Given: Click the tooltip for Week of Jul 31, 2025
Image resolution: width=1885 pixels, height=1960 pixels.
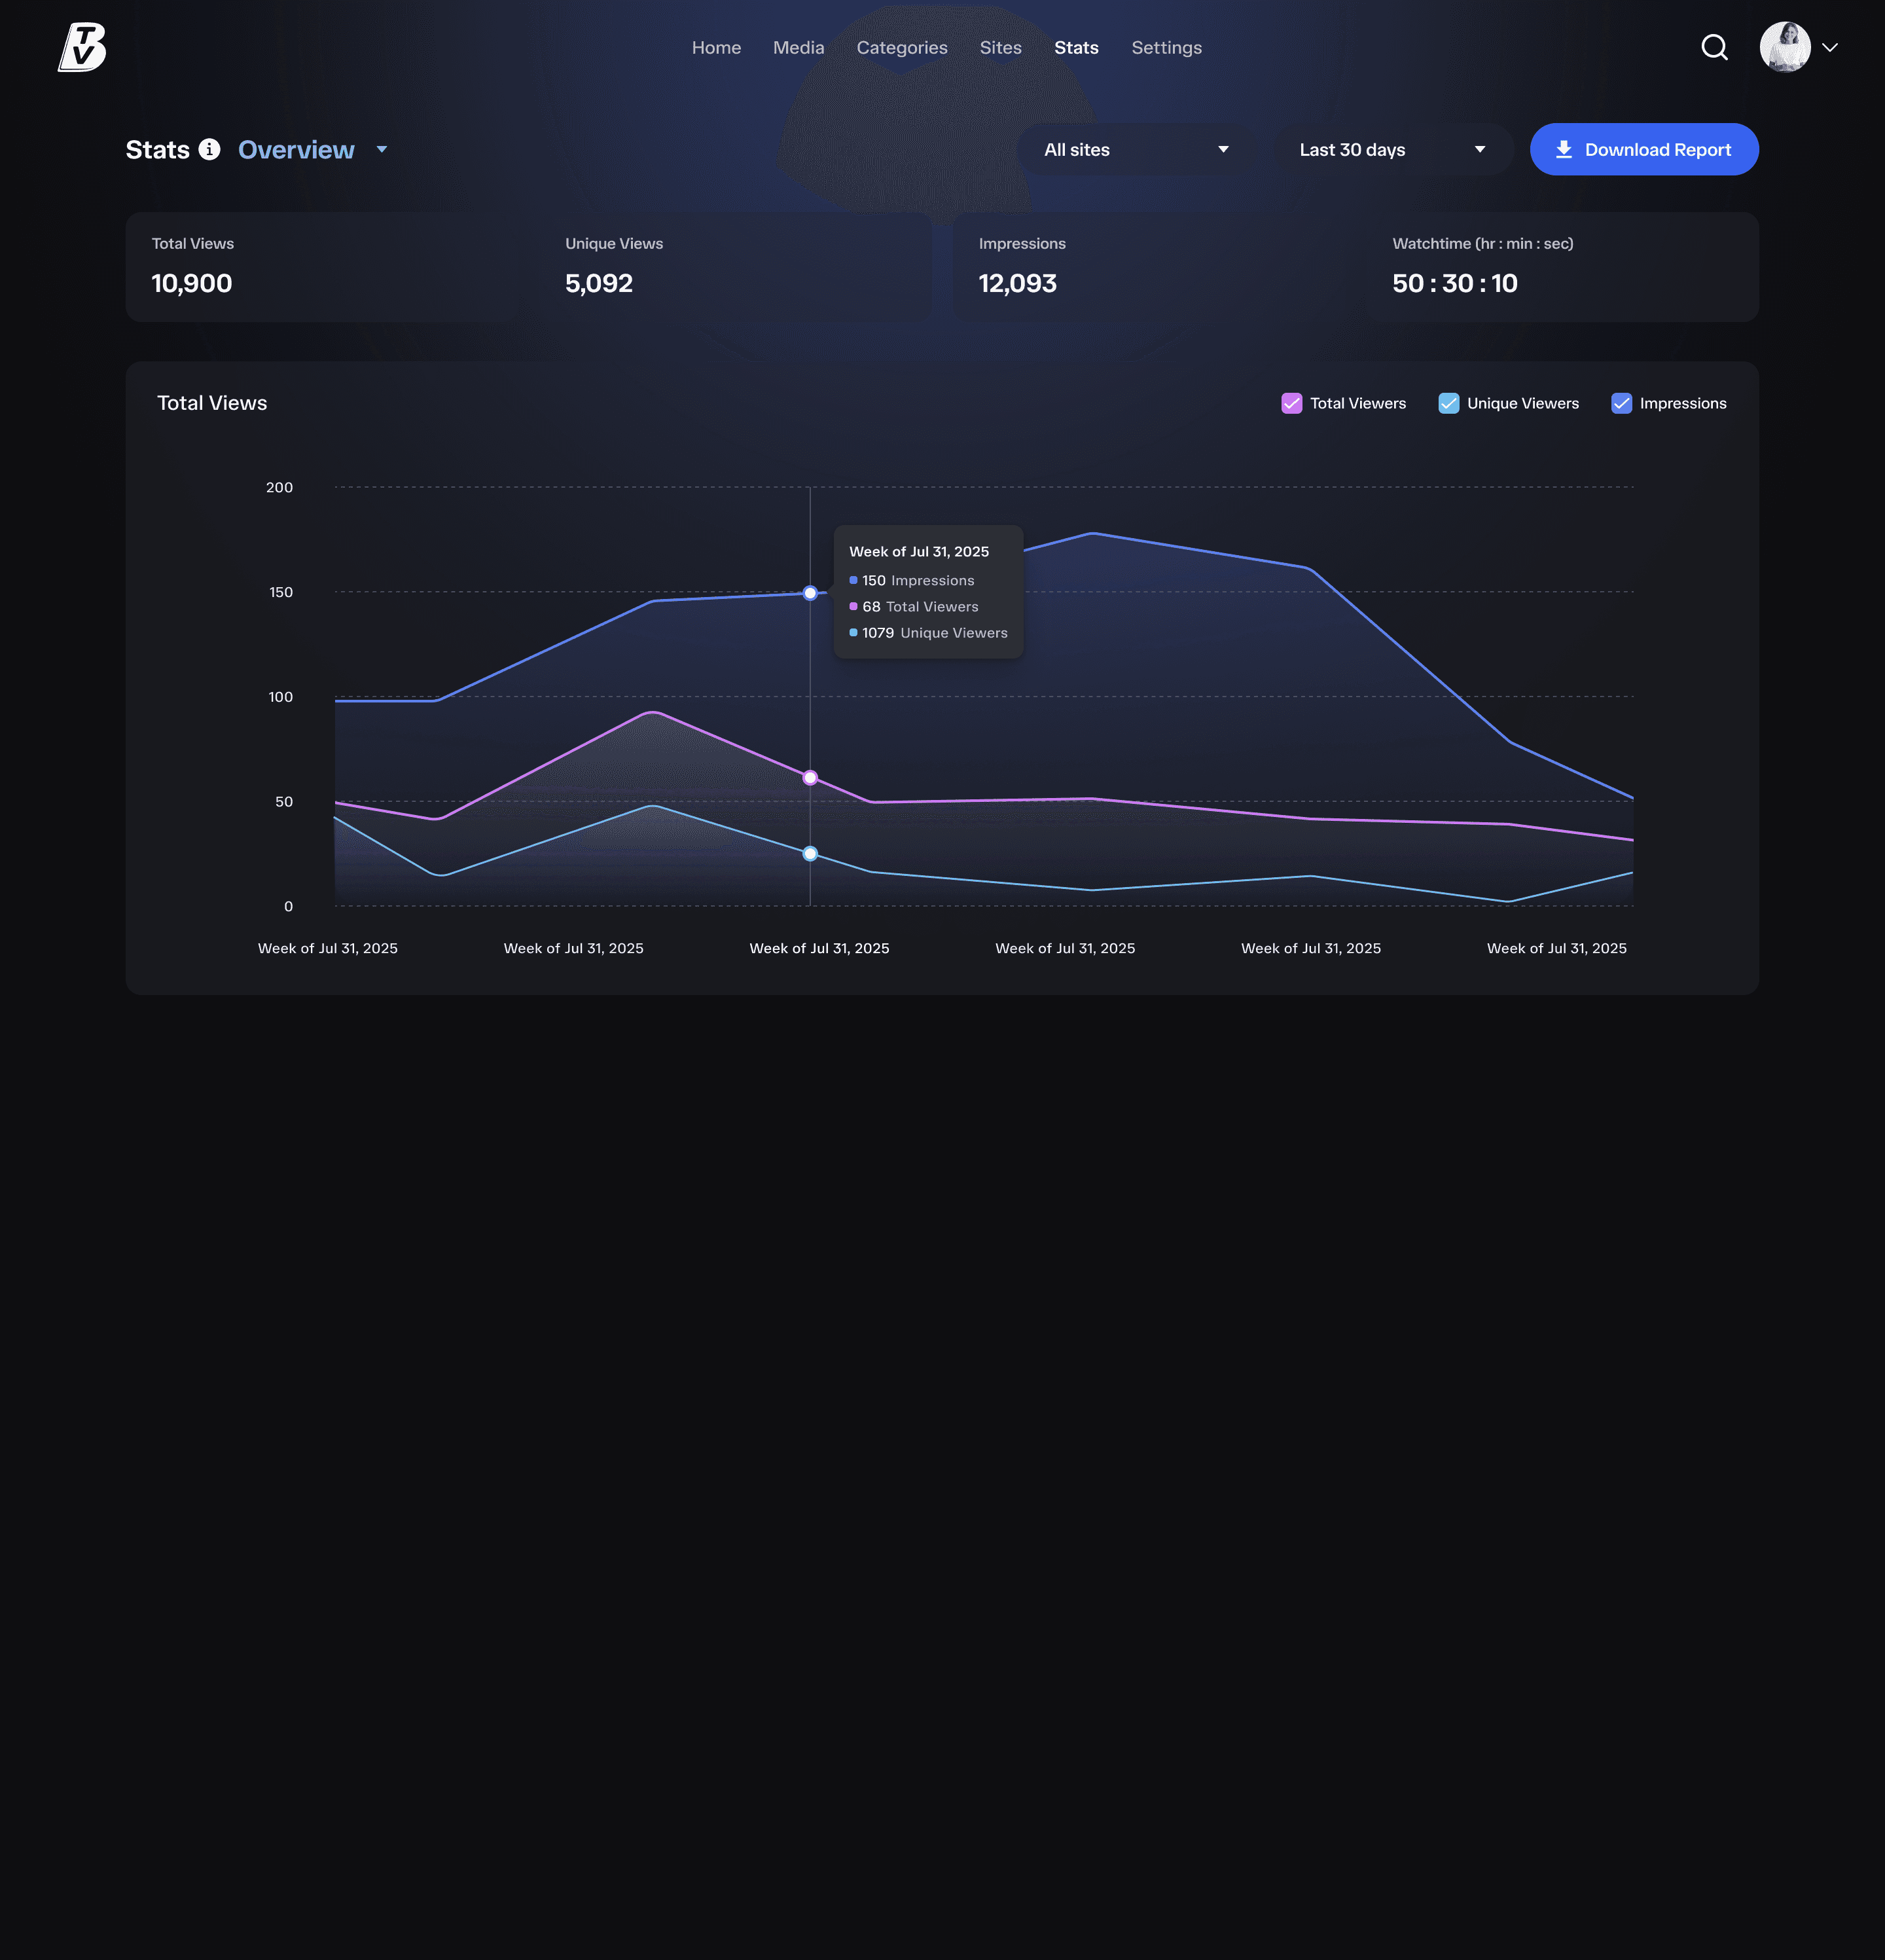Looking at the screenshot, I should click(928, 590).
